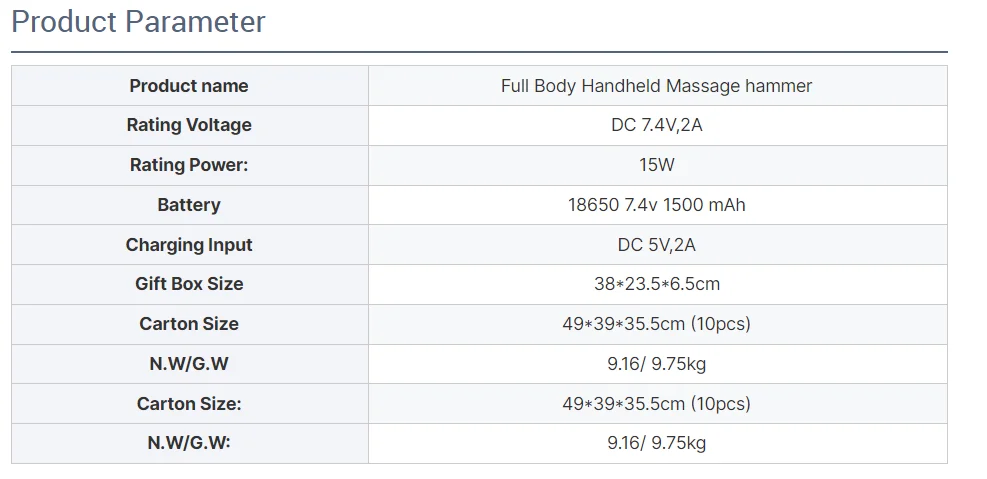Select the Battery row label
The height and width of the screenshot is (479, 987).
[189, 205]
